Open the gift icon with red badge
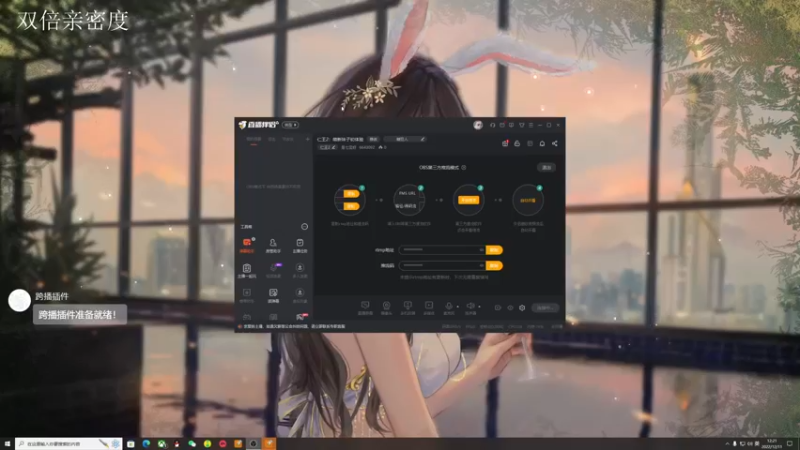Screen dimensions: 800x450 click(x=505, y=143)
